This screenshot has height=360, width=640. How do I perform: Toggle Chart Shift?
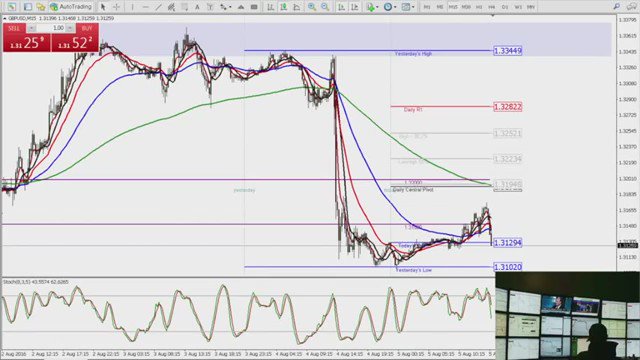click(354, 7)
